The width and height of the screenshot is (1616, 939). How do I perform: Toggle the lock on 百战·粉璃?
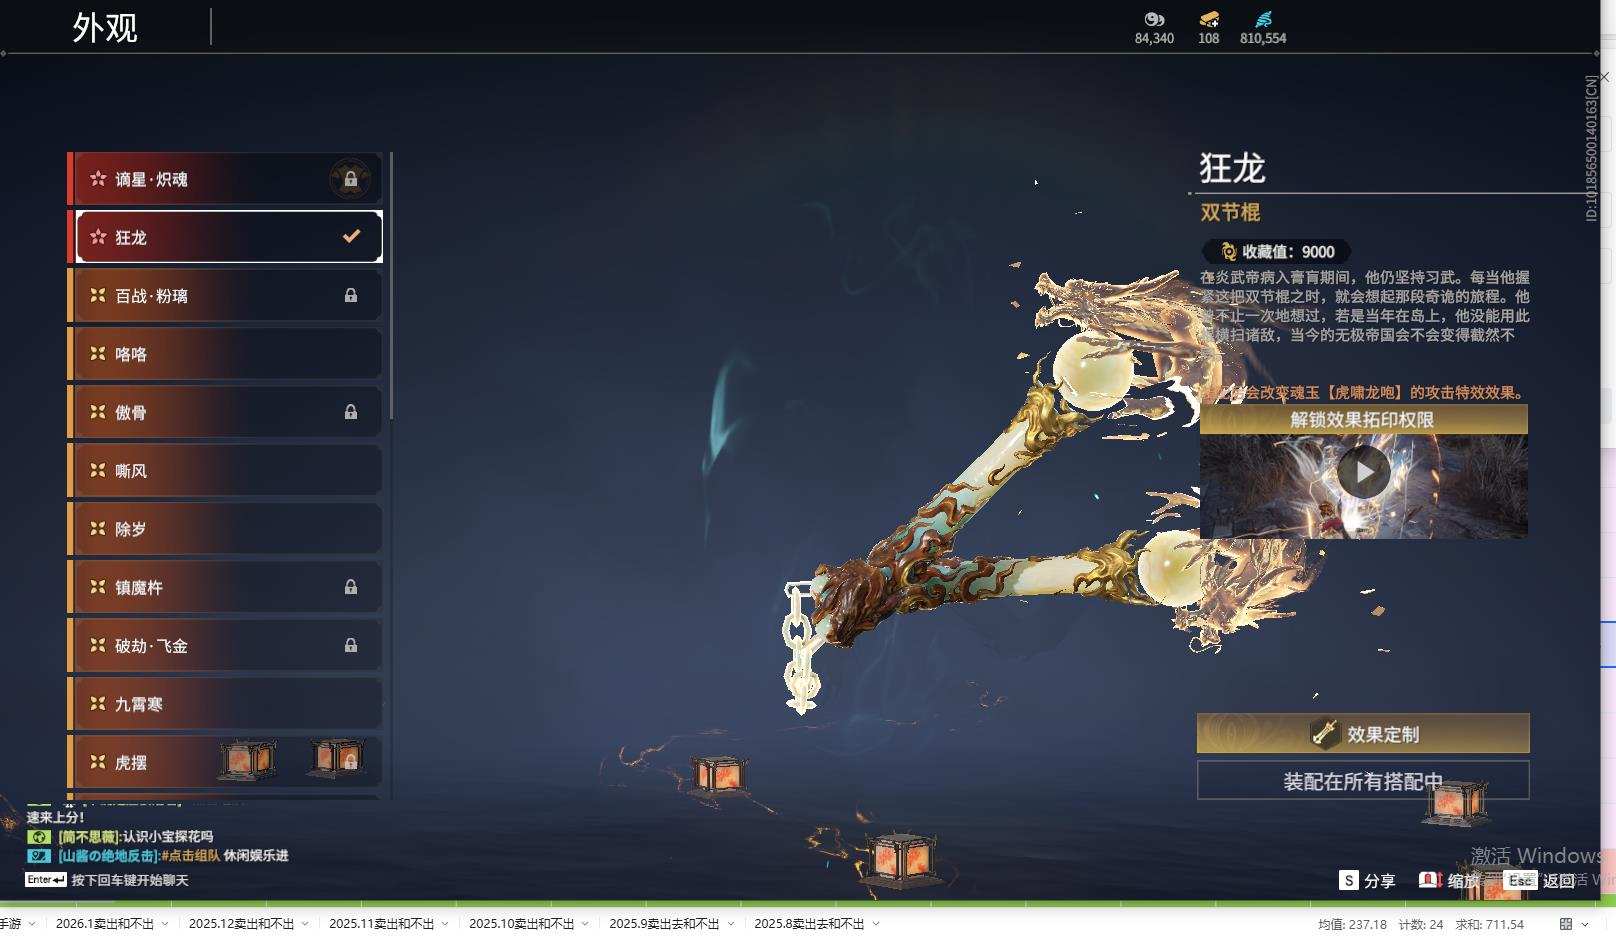(351, 295)
